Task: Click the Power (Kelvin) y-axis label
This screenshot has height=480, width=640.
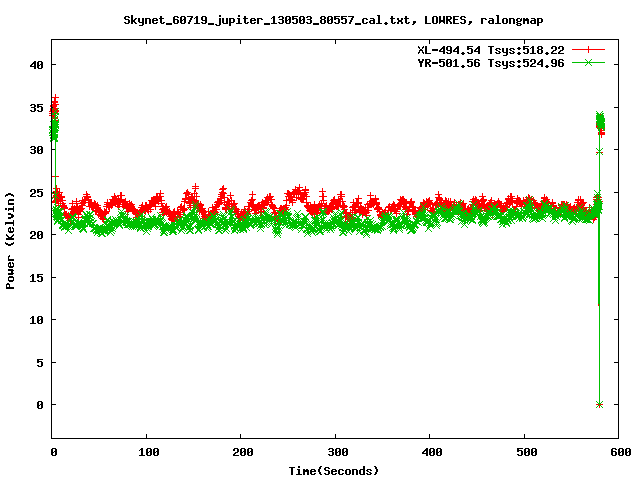Action: (x=10, y=240)
